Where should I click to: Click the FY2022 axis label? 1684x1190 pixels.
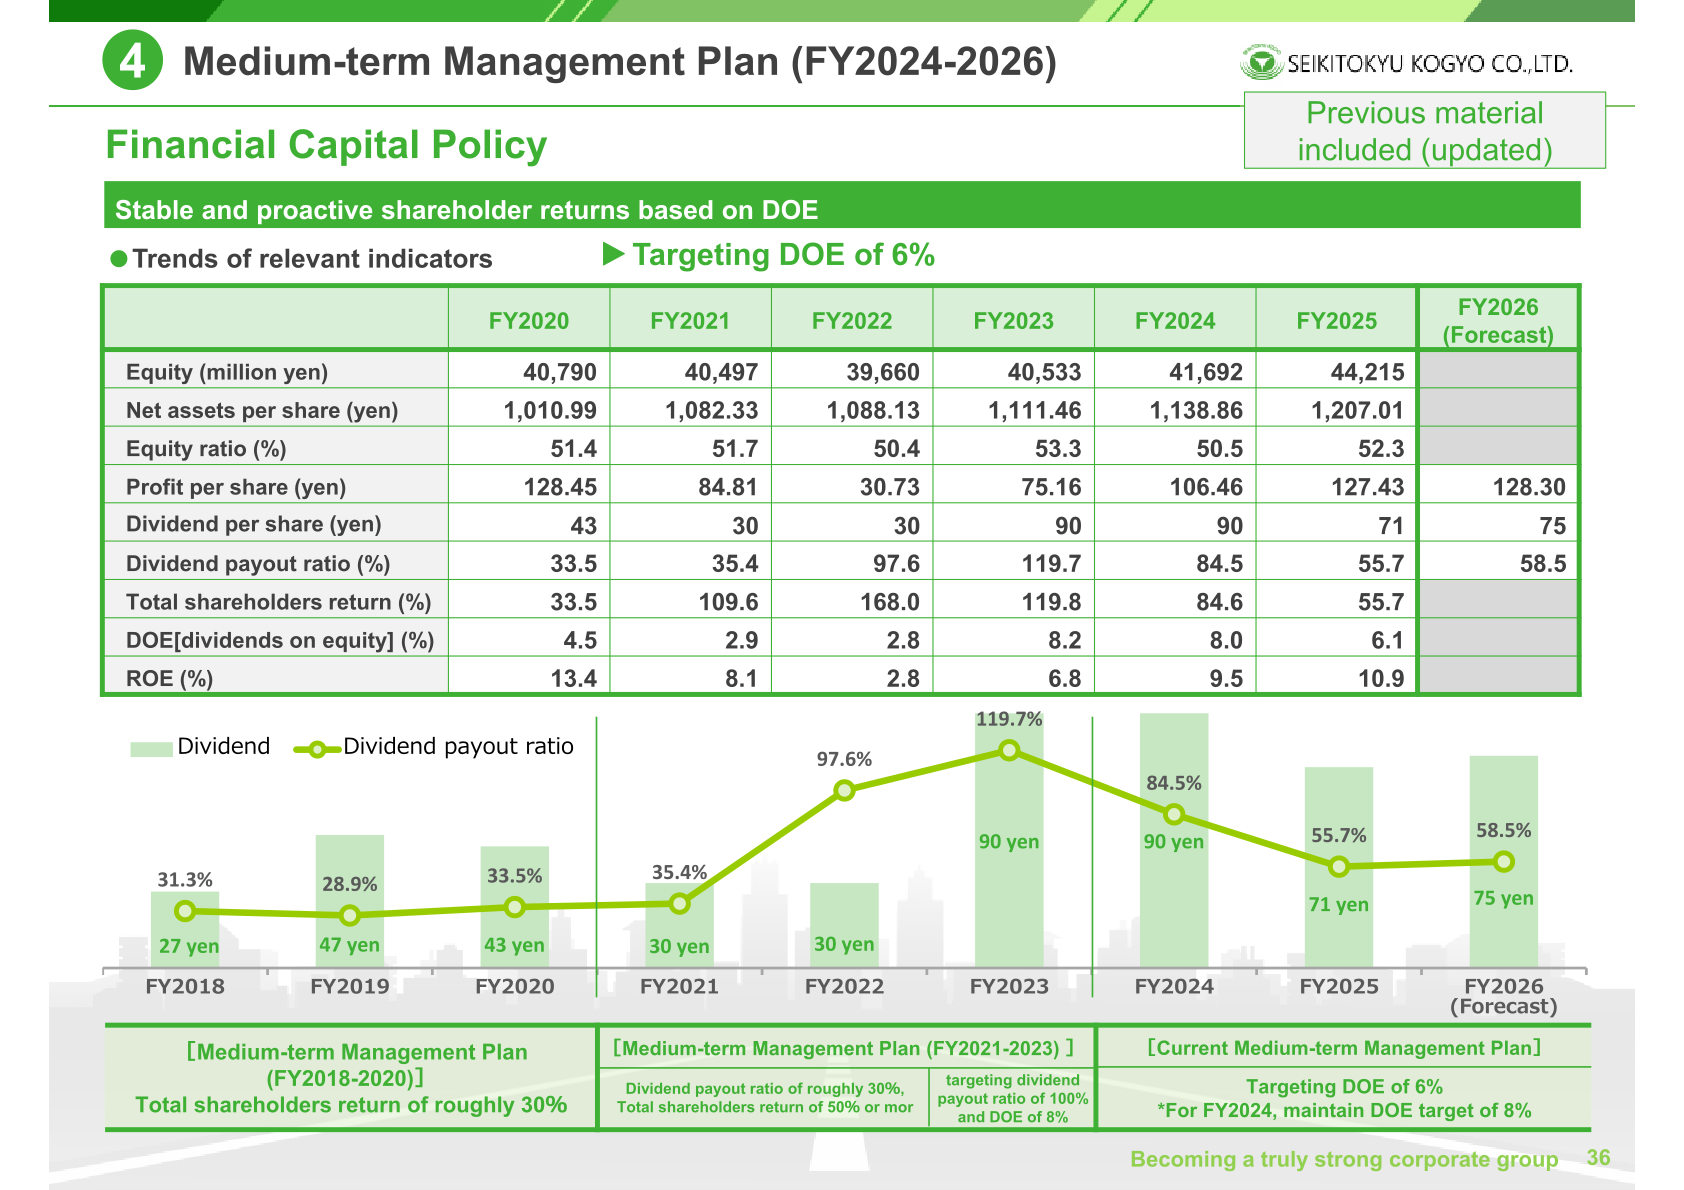coord(844,986)
